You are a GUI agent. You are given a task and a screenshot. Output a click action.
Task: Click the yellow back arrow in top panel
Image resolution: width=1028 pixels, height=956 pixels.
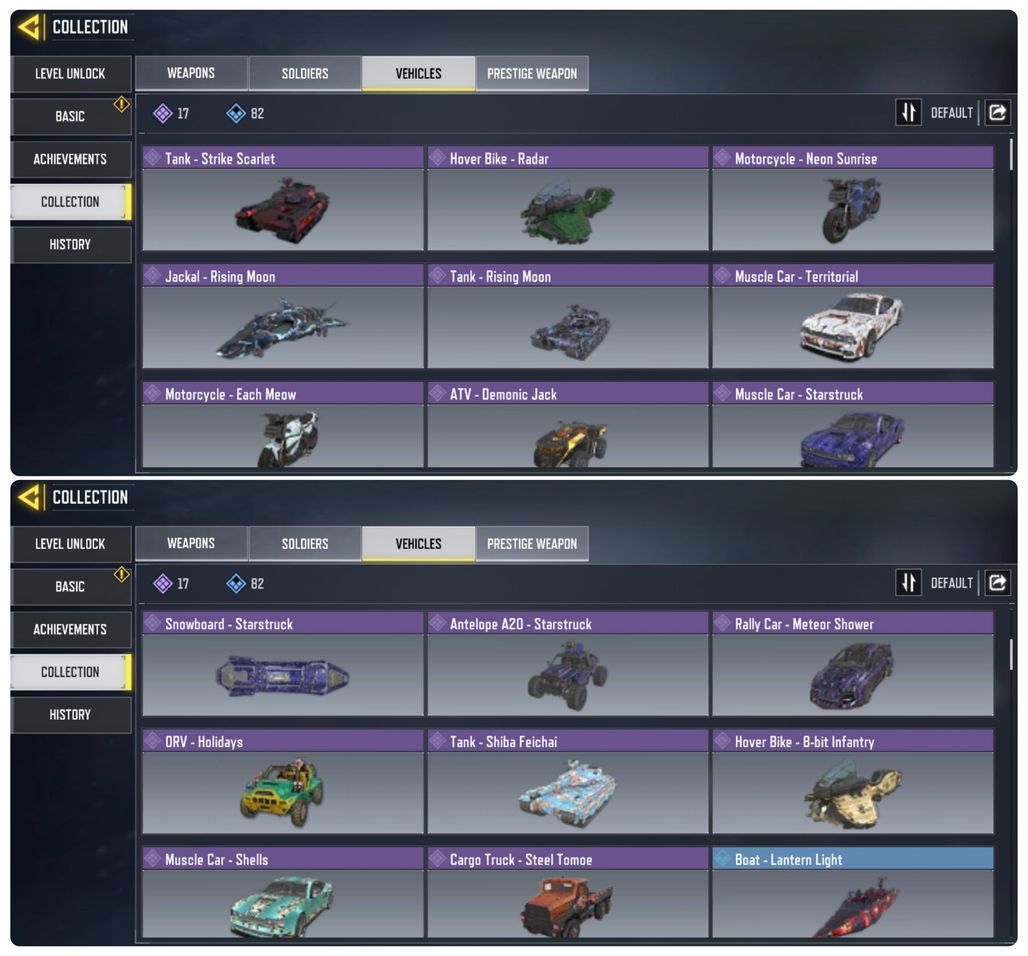pos(30,27)
